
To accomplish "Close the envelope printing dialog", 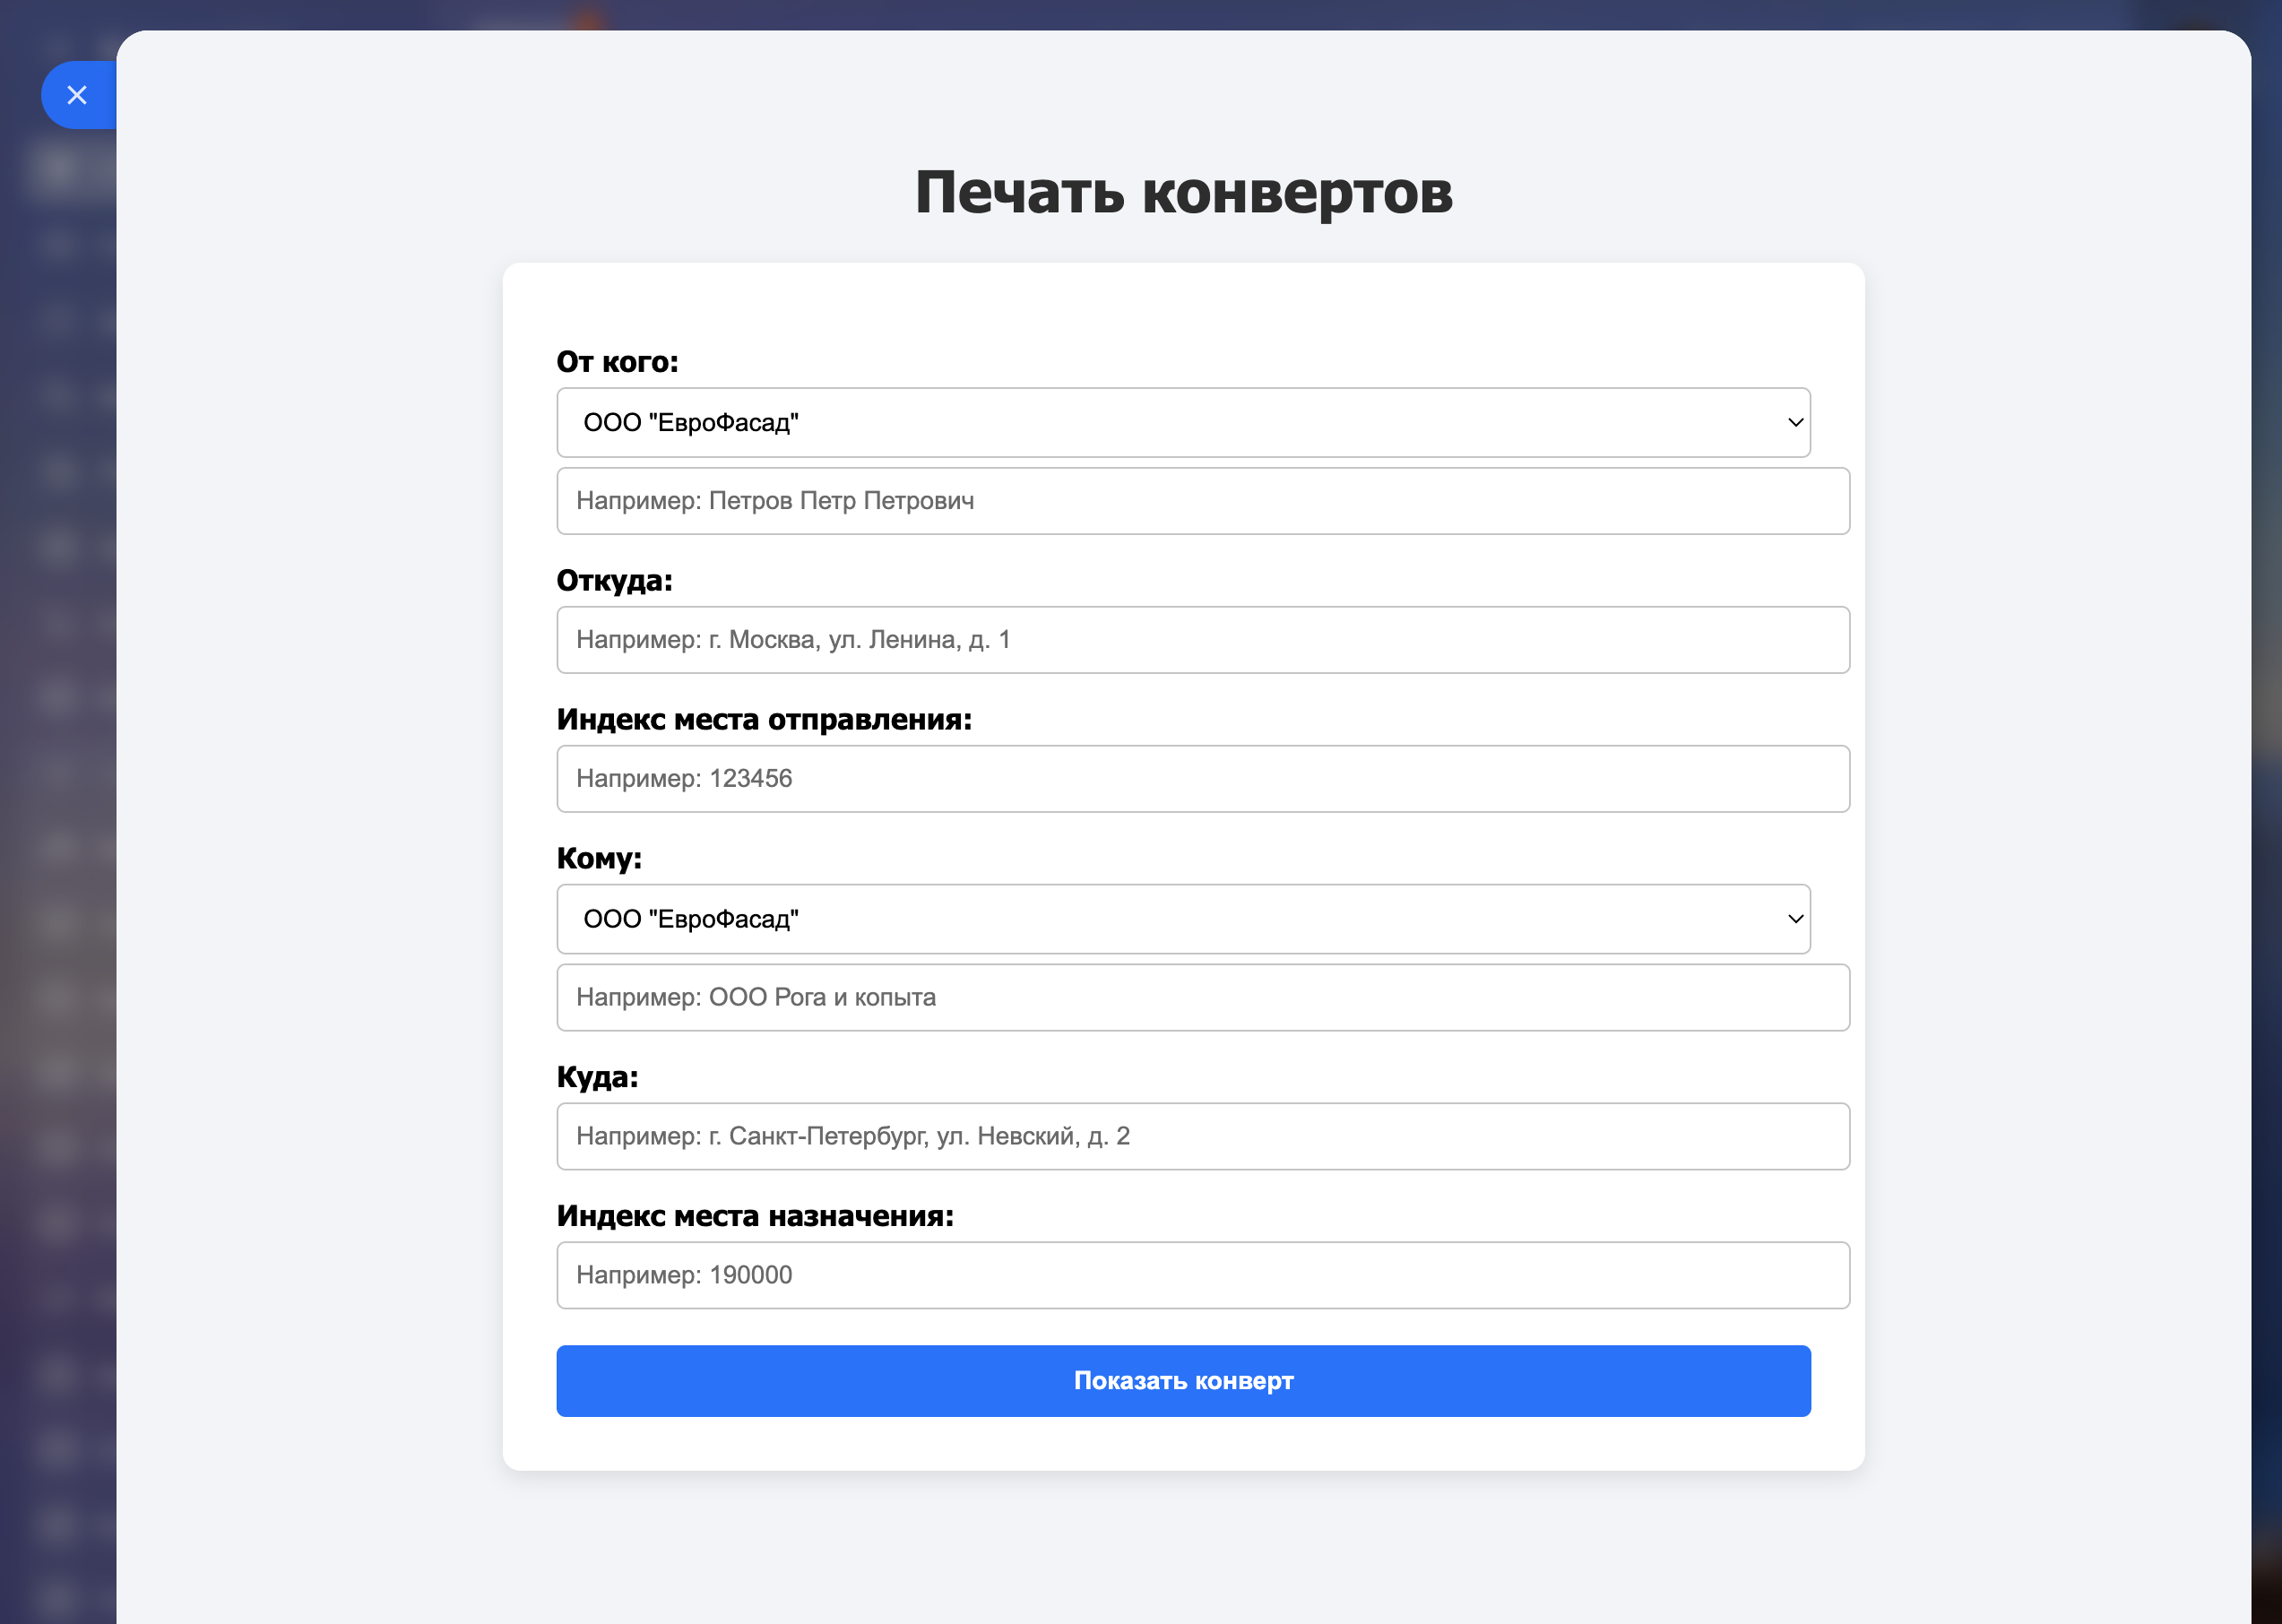I will pos(77,95).
